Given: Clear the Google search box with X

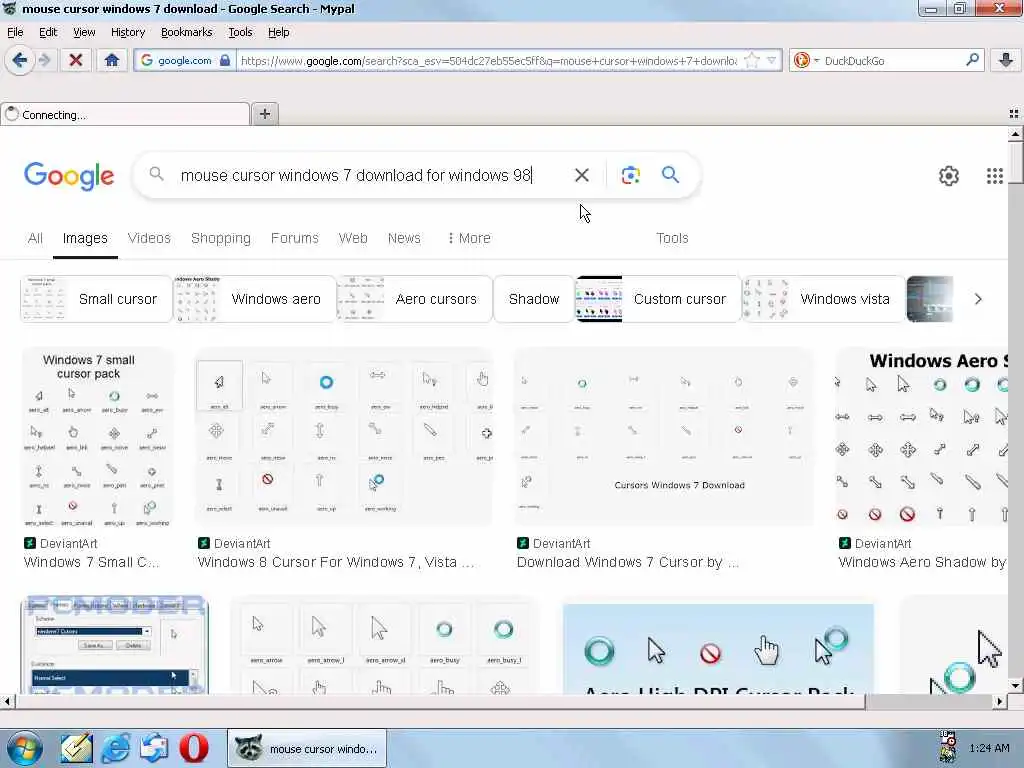Looking at the screenshot, I should click(581, 175).
